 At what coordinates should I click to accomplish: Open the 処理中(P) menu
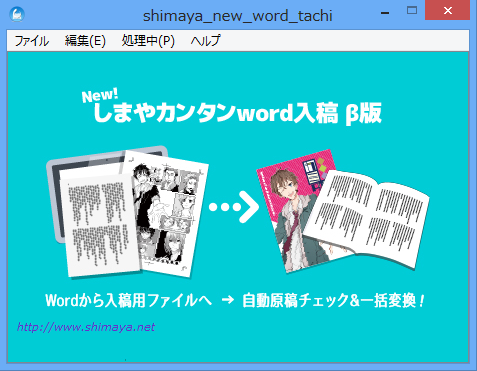click(x=148, y=41)
